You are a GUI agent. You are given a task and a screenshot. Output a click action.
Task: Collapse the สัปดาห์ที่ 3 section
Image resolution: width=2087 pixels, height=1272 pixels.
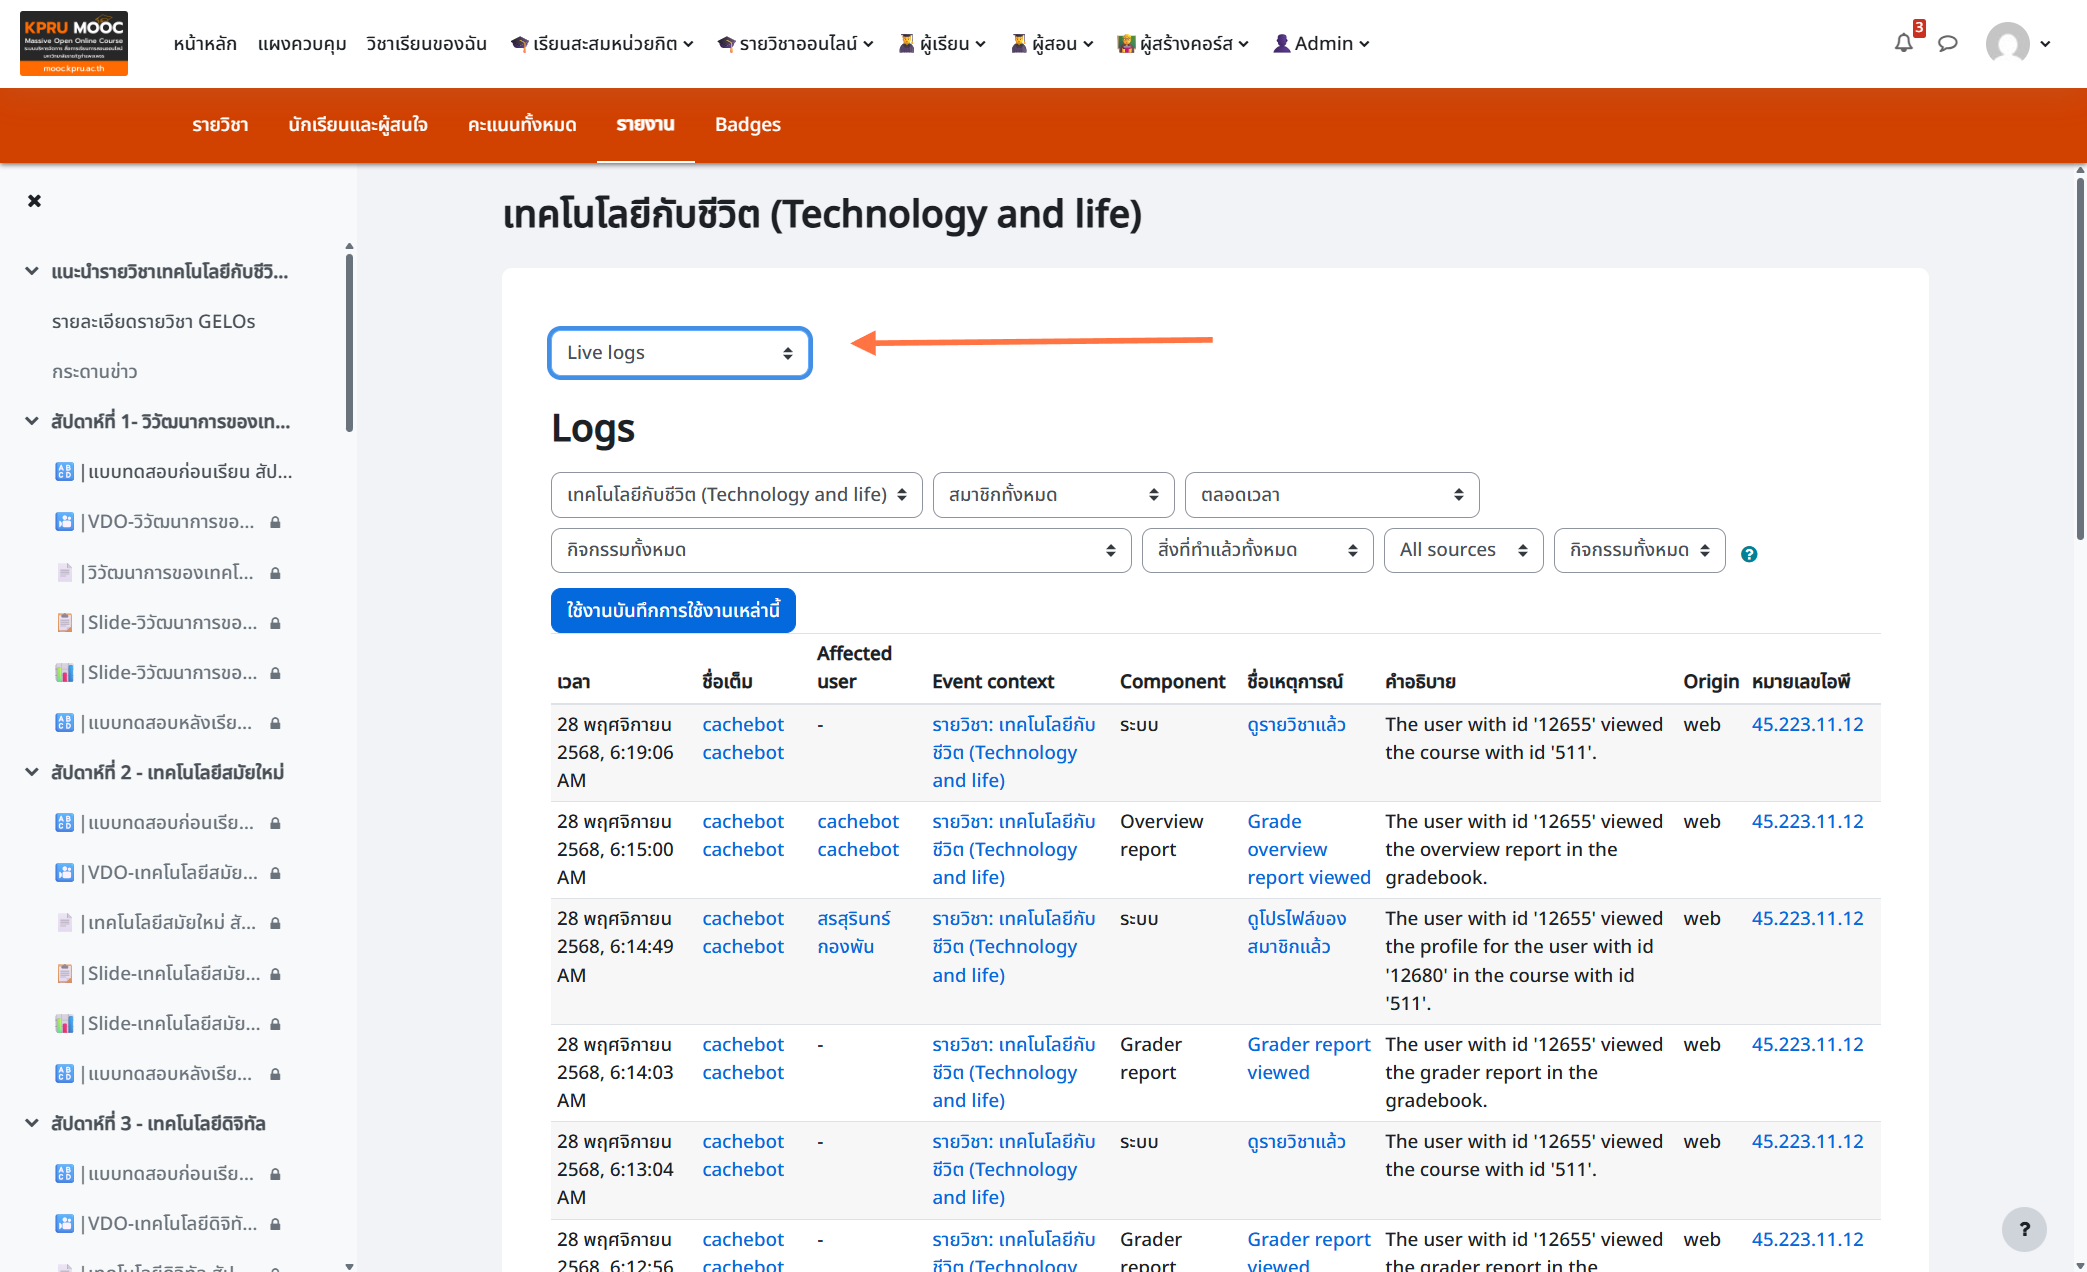click(x=32, y=1123)
